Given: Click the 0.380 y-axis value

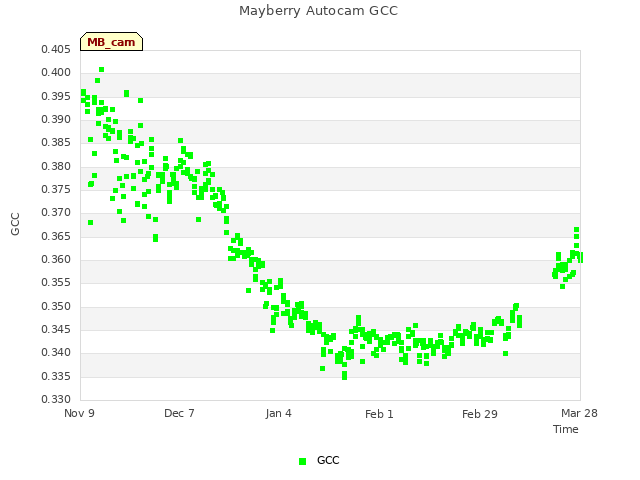Looking at the screenshot, I should coord(56,167).
